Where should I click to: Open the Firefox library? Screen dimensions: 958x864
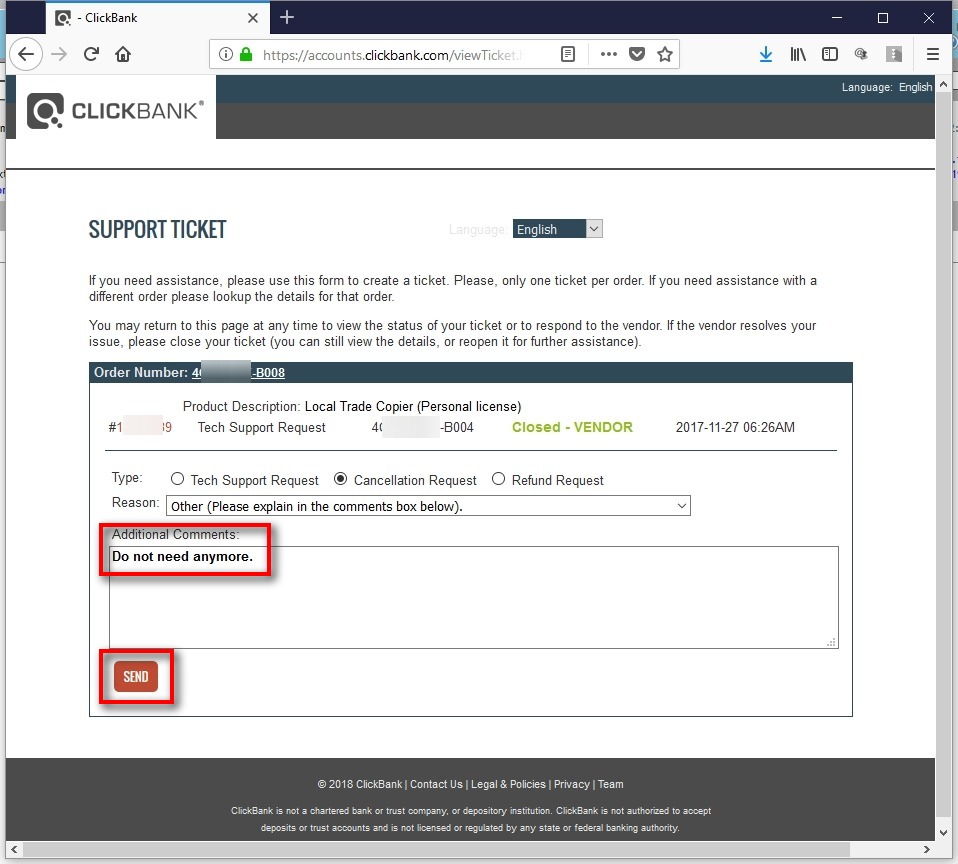pyautogui.click(x=798, y=54)
